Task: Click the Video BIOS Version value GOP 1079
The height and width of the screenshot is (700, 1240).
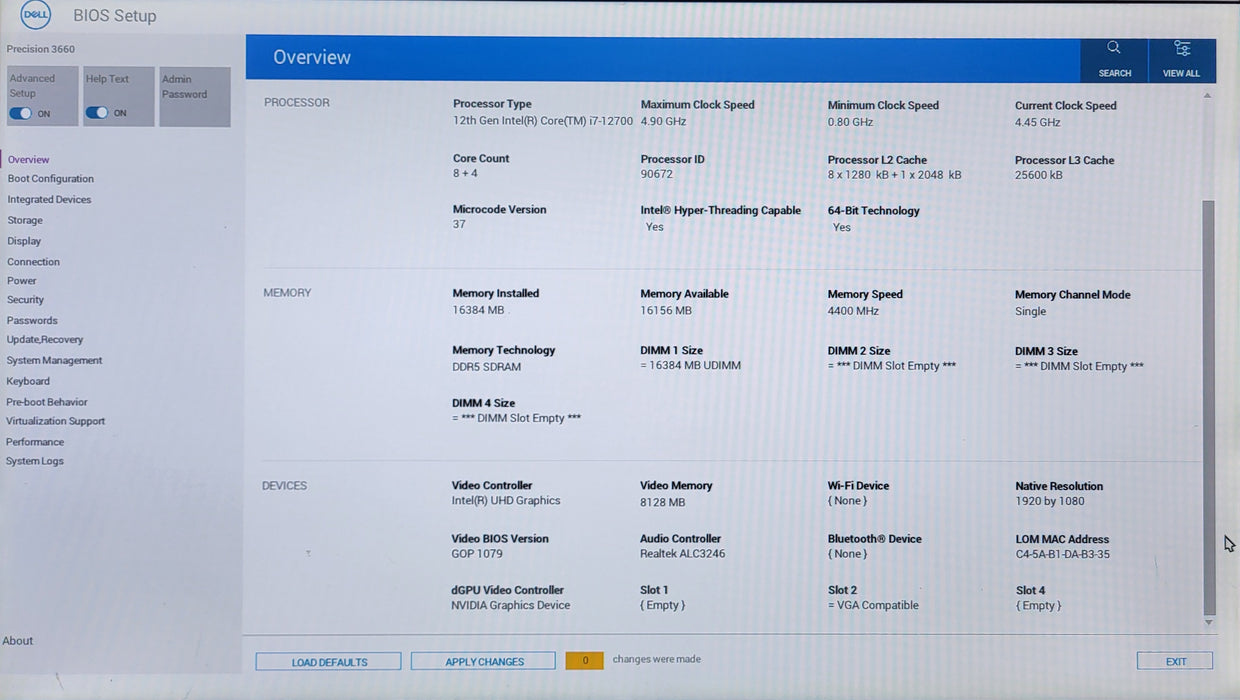Action: [x=477, y=554]
